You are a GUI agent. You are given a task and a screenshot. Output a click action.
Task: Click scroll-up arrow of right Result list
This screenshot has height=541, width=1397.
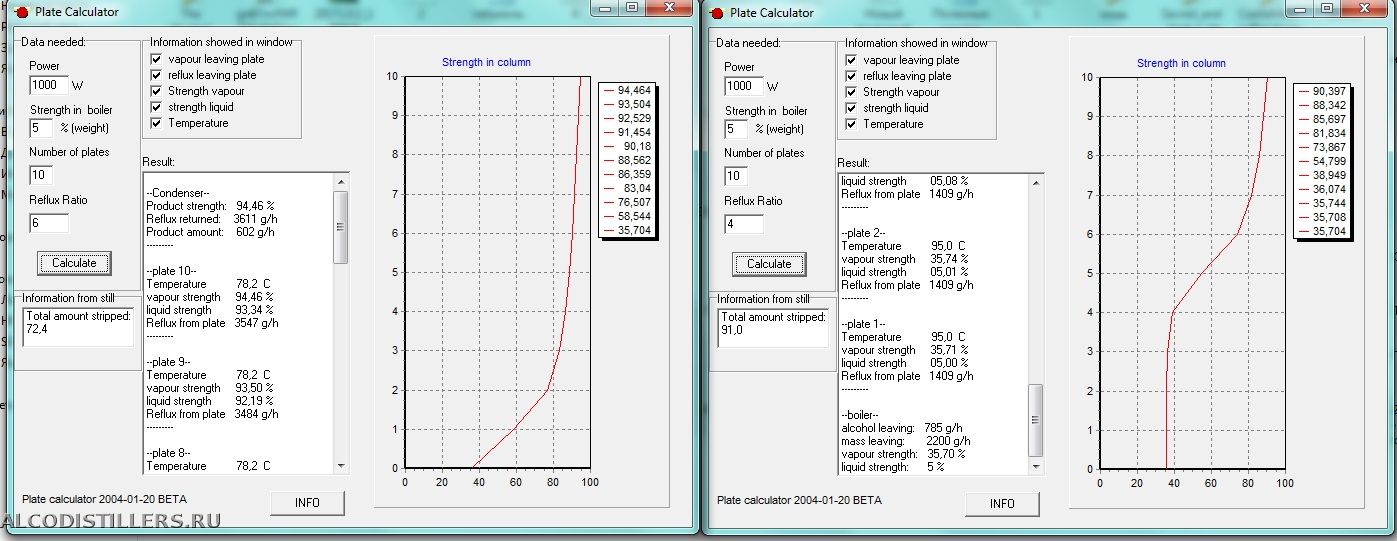pyautogui.click(x=1036, y=182)
